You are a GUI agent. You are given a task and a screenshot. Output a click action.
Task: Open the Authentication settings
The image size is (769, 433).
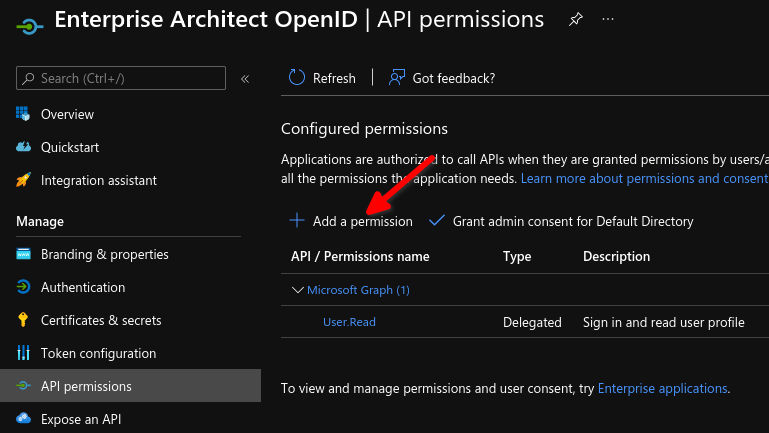click(x=83, y=287)
